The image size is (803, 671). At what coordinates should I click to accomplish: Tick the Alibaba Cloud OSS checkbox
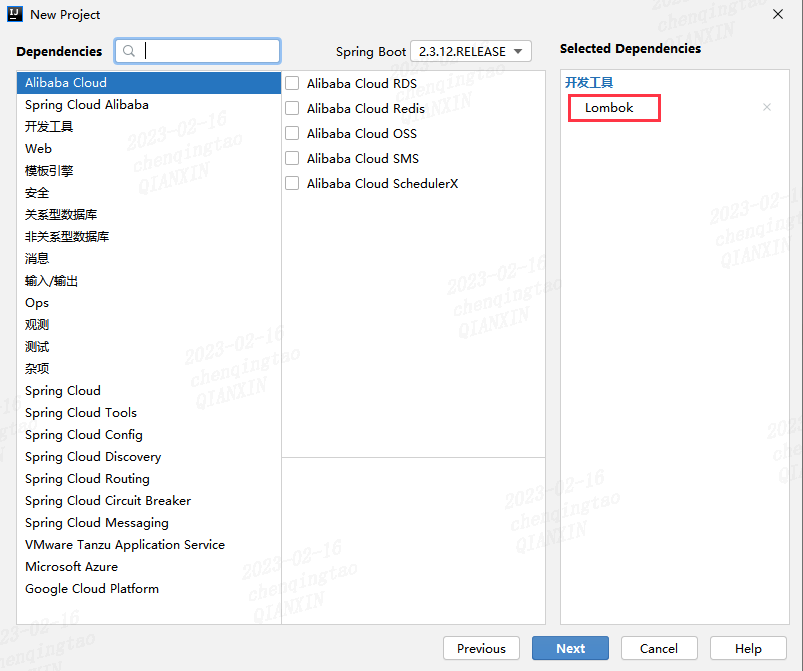tap(292, 133)
